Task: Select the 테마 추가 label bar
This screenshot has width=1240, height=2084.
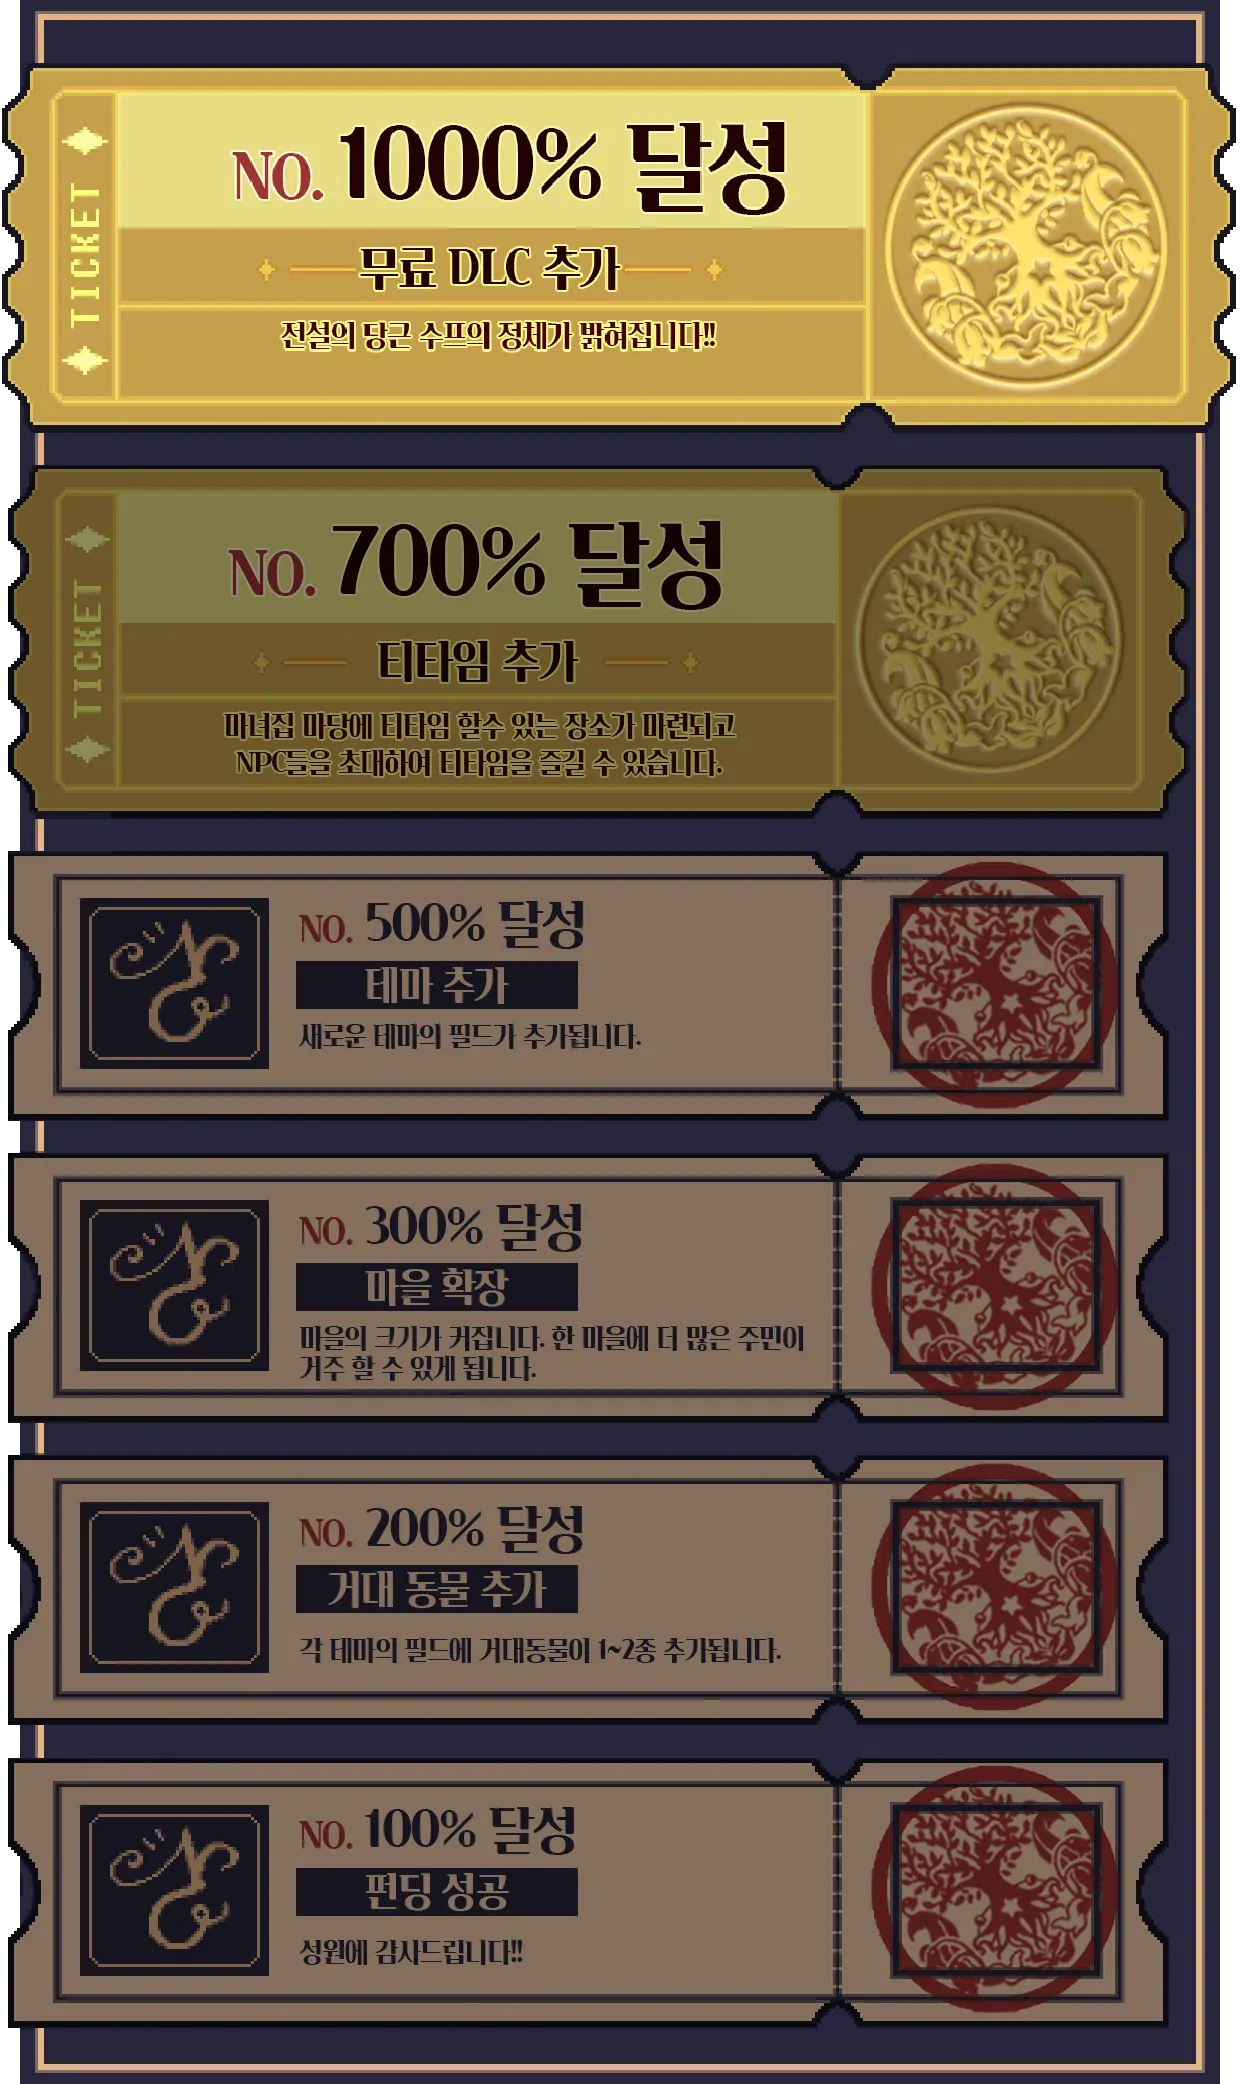Action: [x=437, y=985]
